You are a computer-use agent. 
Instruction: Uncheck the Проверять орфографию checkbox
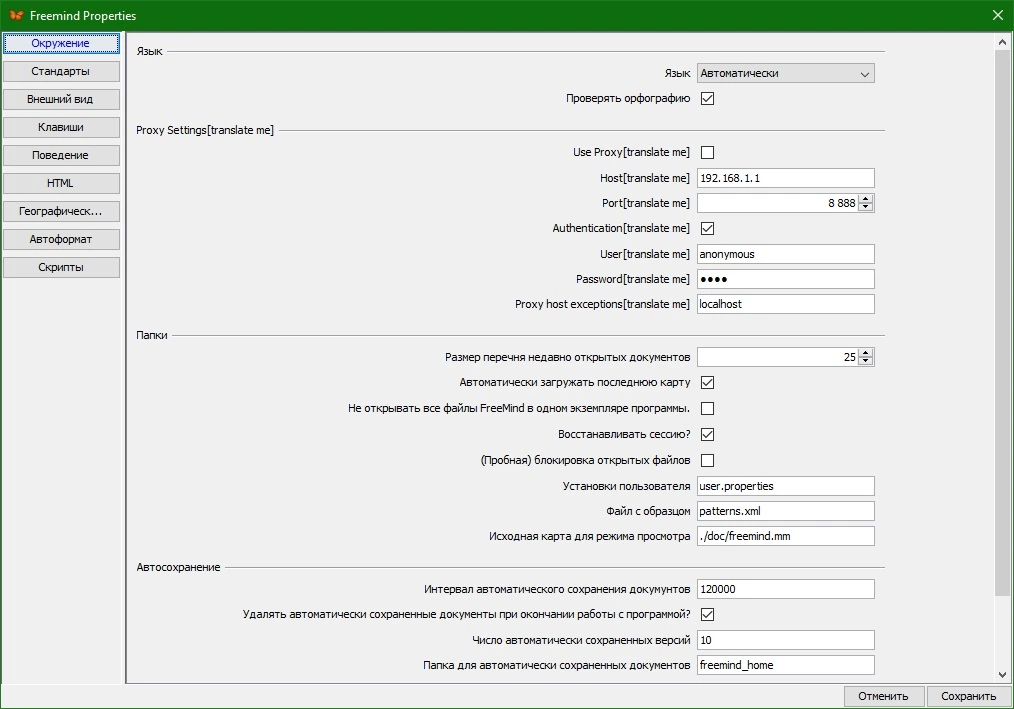[x=707, y=98]
